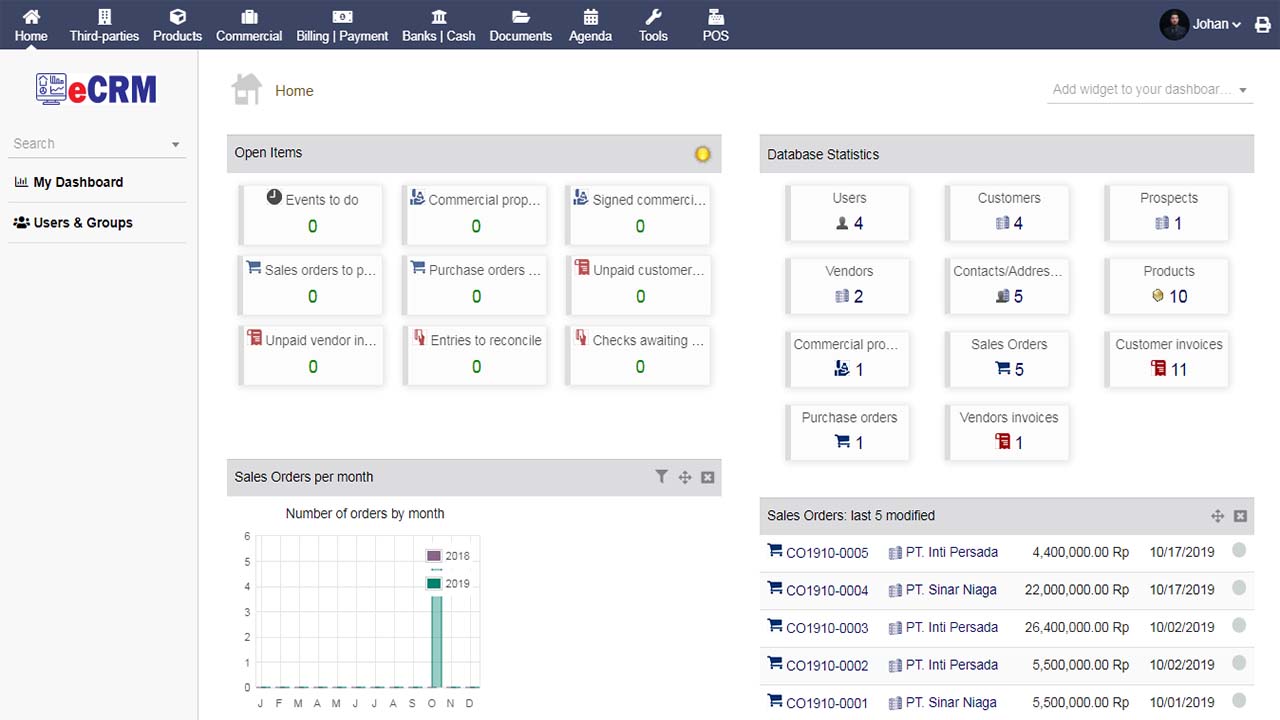Open the filter icon on Sales Orders chart
Screen dimensions: 1280x720
click(661, 477)
